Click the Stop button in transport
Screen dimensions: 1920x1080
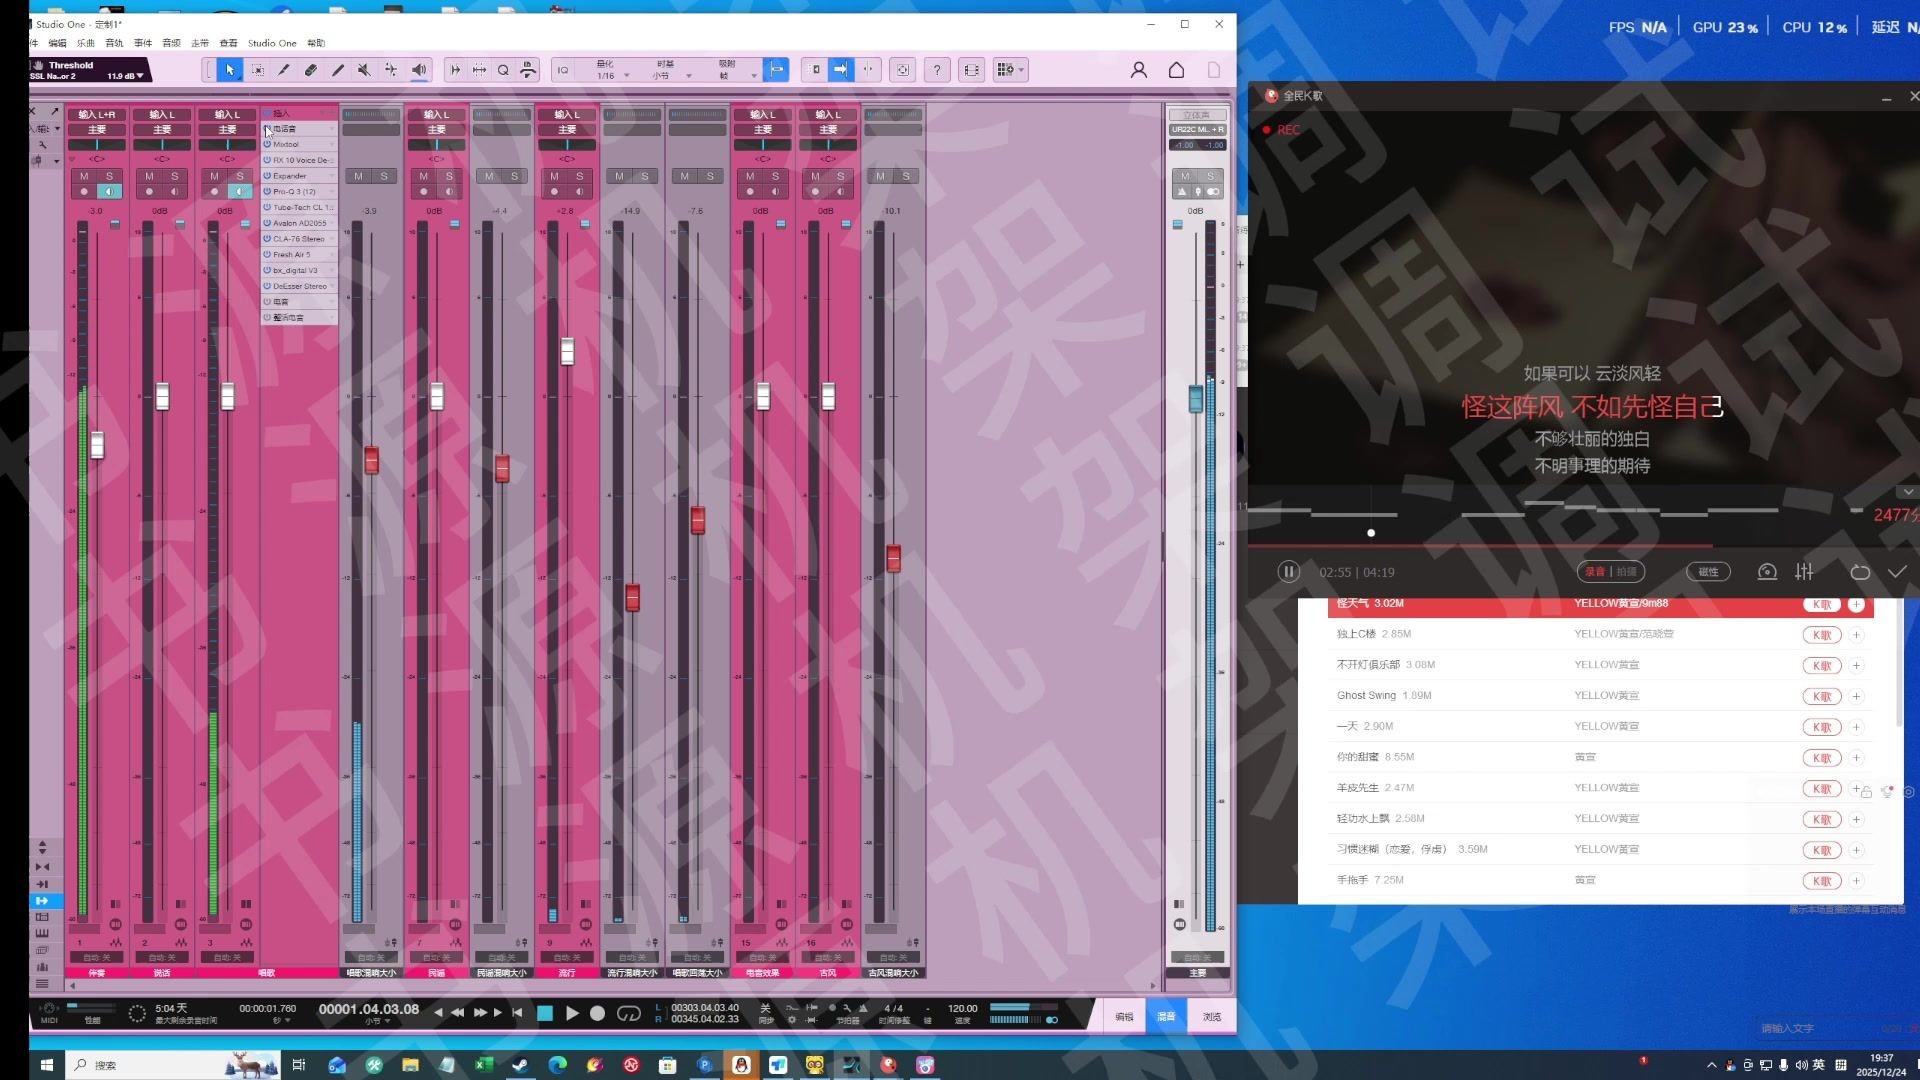(x=545, y=1013)
